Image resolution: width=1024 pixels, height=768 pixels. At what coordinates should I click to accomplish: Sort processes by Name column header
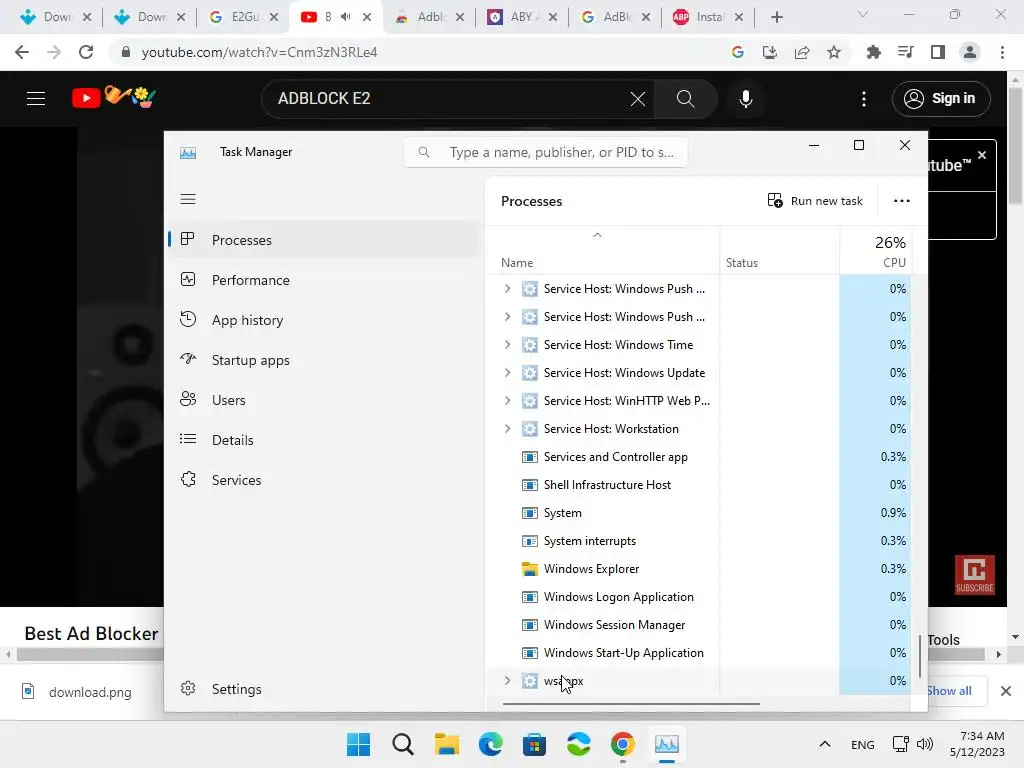coord(603,251)
